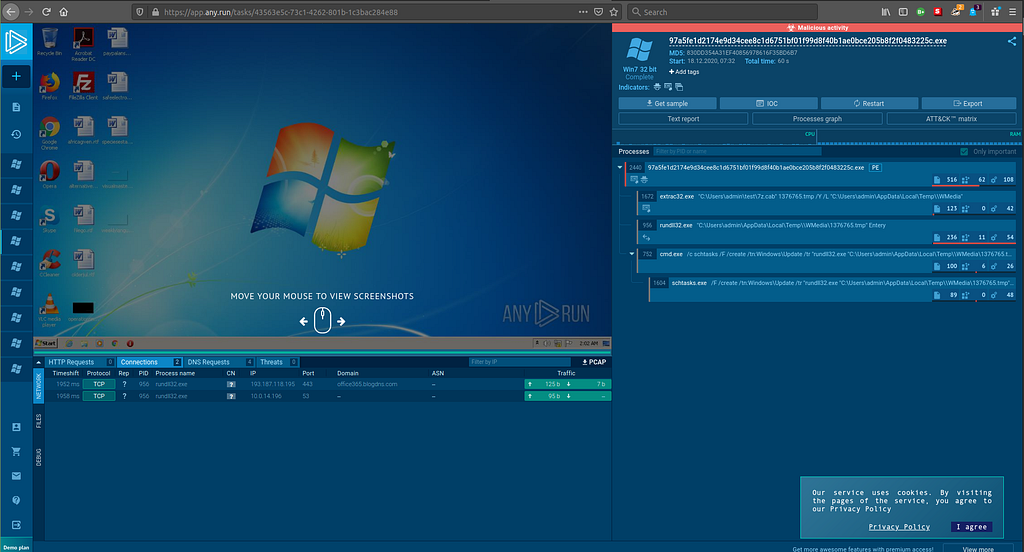Open the task history clock icon
This screenshot has width=1024, height=552.
(16, 134)
